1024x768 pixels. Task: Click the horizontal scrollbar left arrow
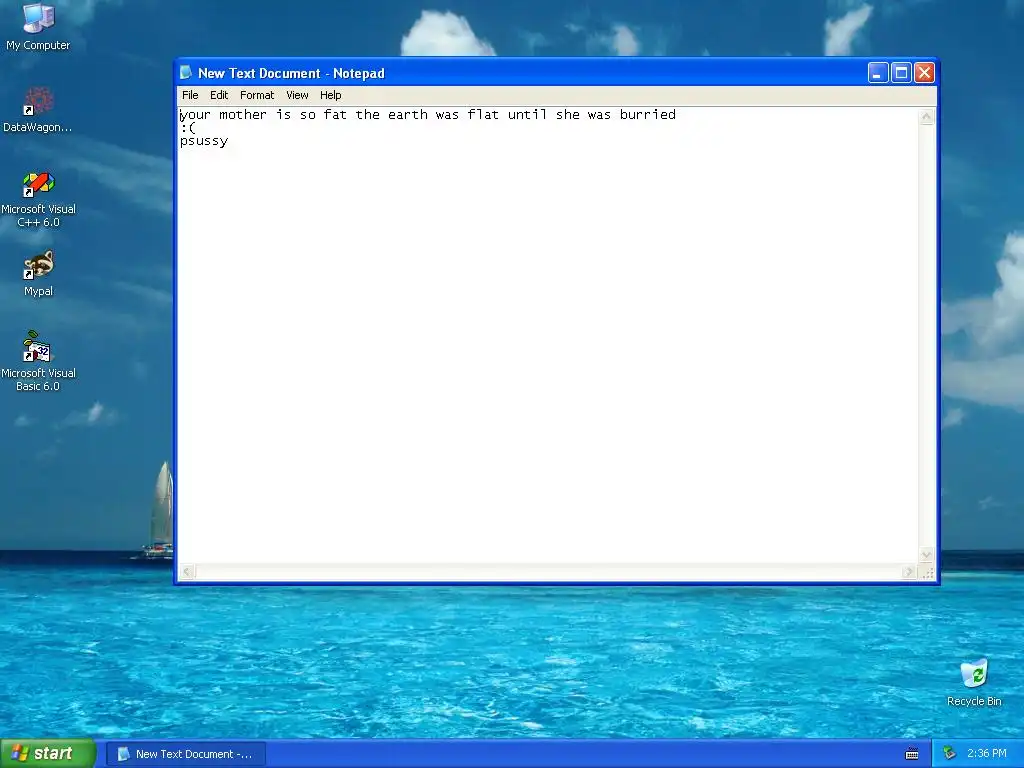(x=187, y=572)
